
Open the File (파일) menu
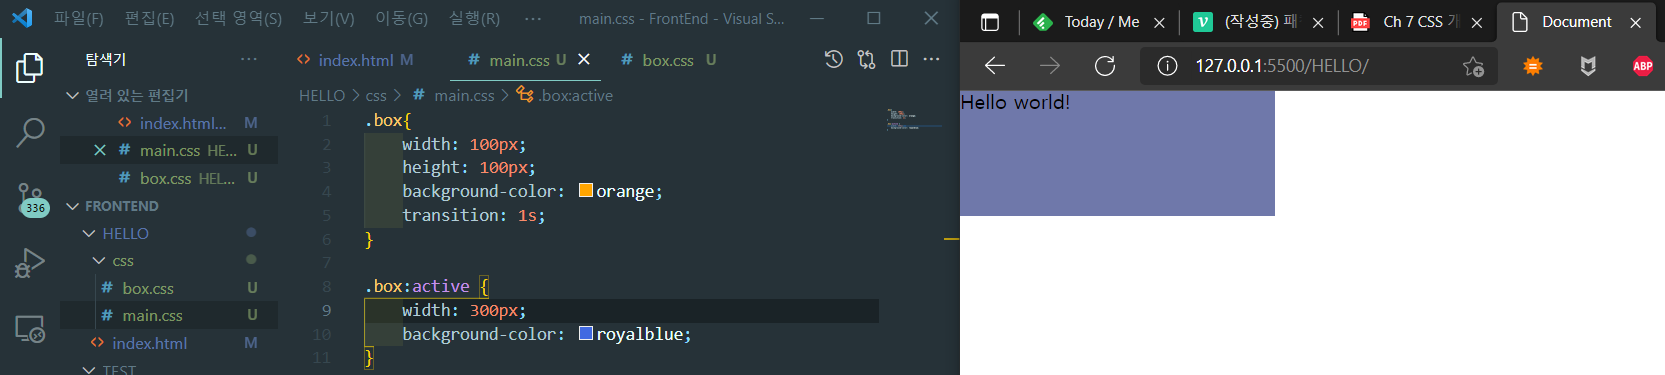coord(79,18)
